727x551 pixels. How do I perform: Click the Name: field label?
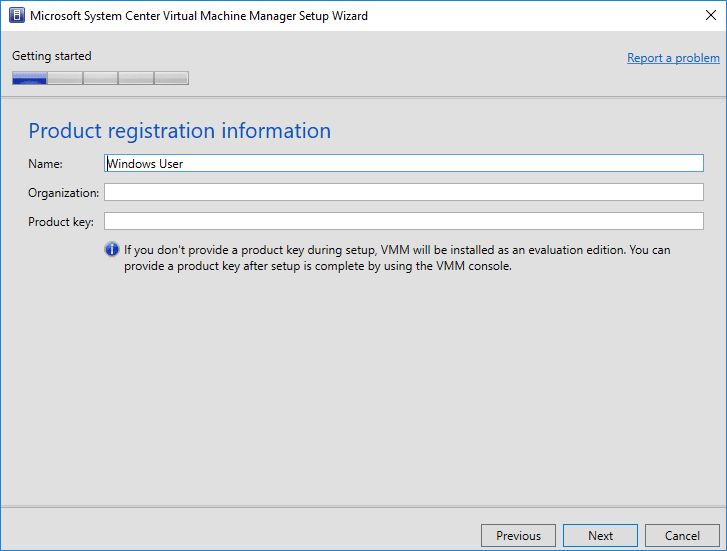point(45,164)
